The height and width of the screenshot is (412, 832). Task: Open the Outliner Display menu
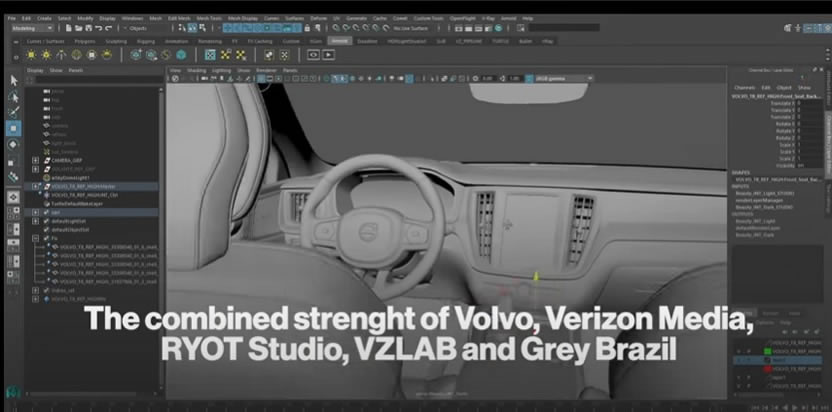pyautogui.click(x=35, y=70)
